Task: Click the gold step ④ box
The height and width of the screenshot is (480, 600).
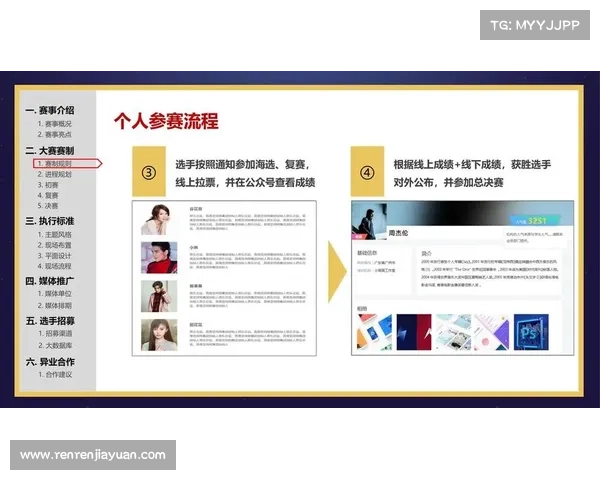Action: pos(367,171)
